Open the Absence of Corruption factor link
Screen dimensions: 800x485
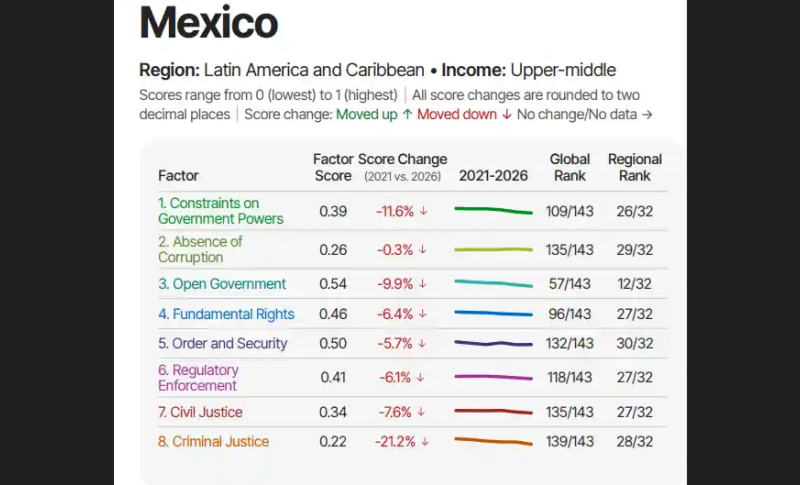200,249
